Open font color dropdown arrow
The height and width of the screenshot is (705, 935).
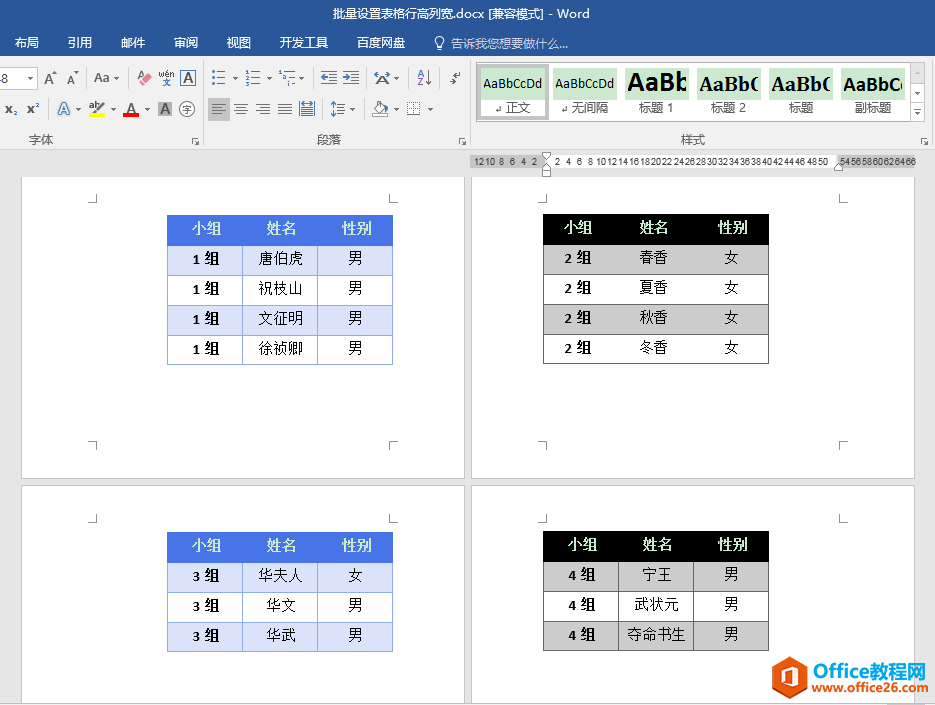pyautogui.click(x=147, y=110)
